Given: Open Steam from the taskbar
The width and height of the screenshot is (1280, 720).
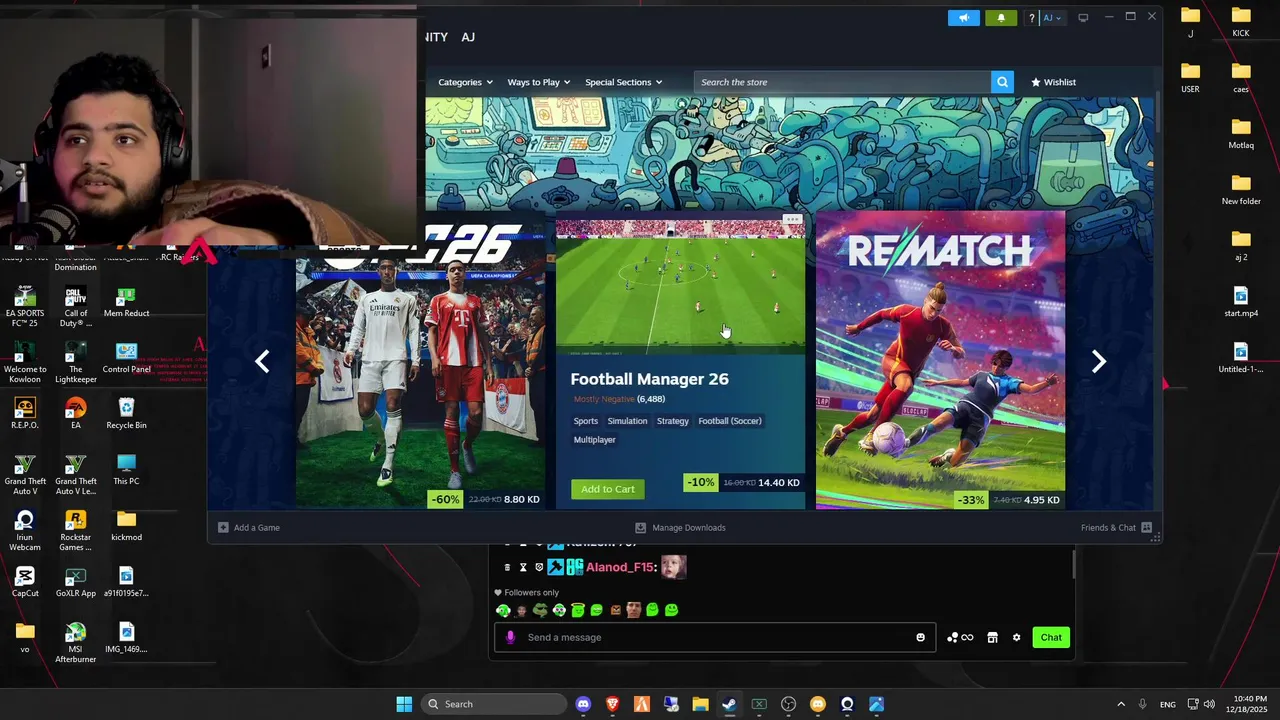Looking at the screenshot, I should 729,704.
